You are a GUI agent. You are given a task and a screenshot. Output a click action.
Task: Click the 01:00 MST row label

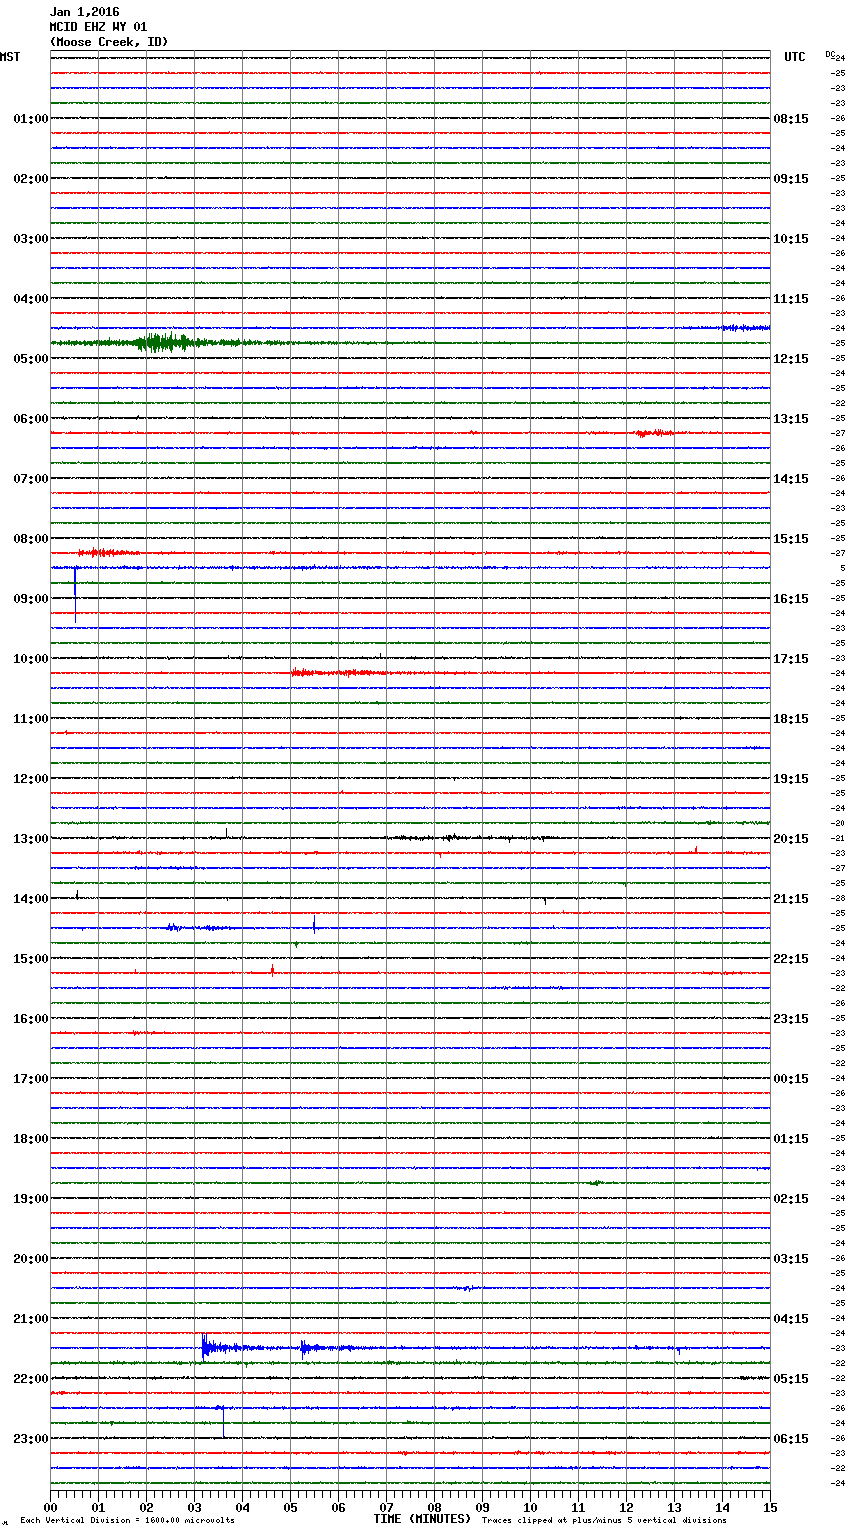(30, 119)
